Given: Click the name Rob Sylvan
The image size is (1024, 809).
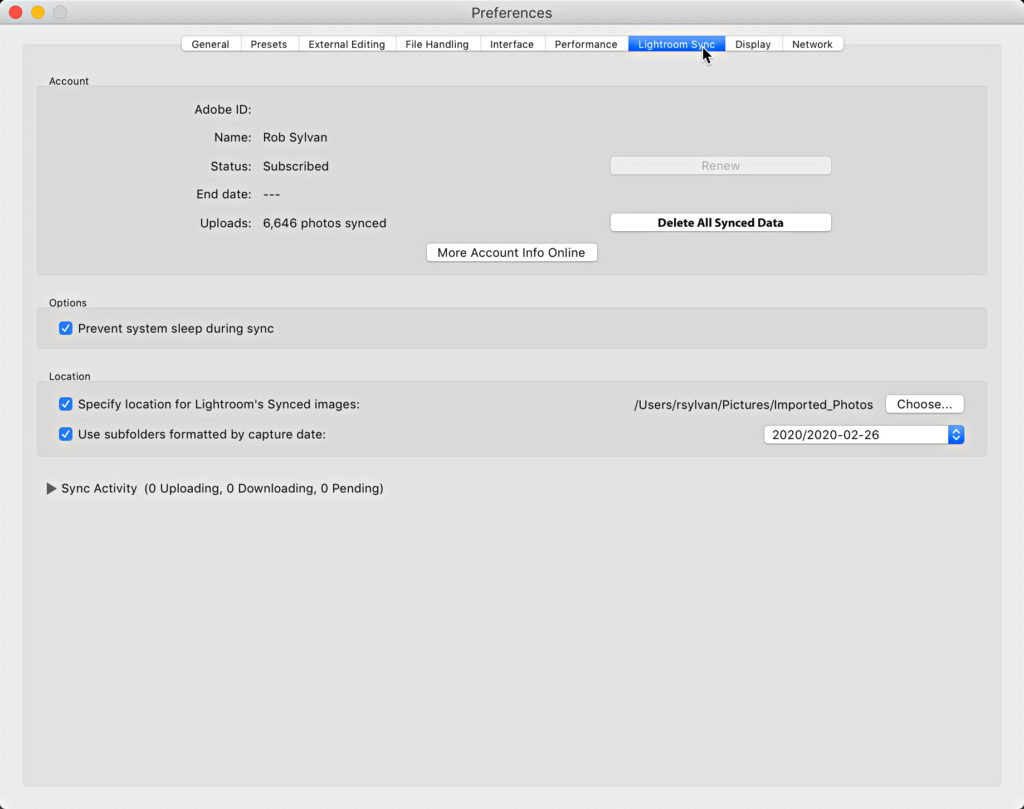Looking at the screenshot, I should click(295, 137).
